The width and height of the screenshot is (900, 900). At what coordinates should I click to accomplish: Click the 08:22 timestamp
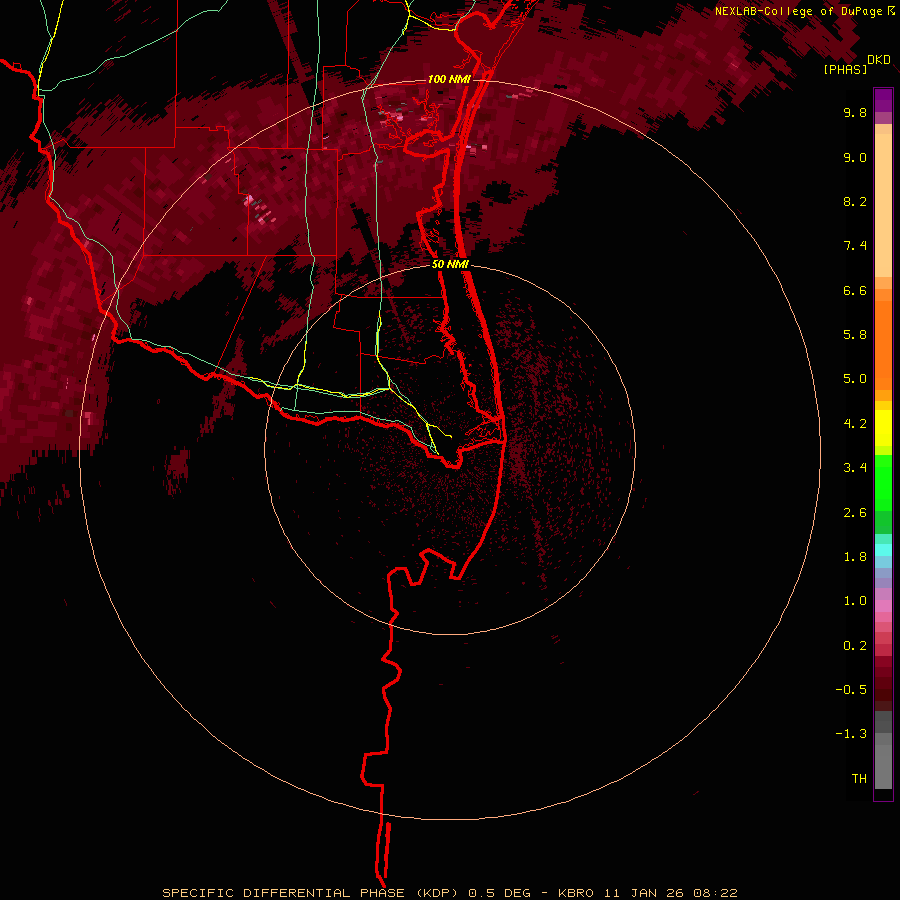pos(715,893)
